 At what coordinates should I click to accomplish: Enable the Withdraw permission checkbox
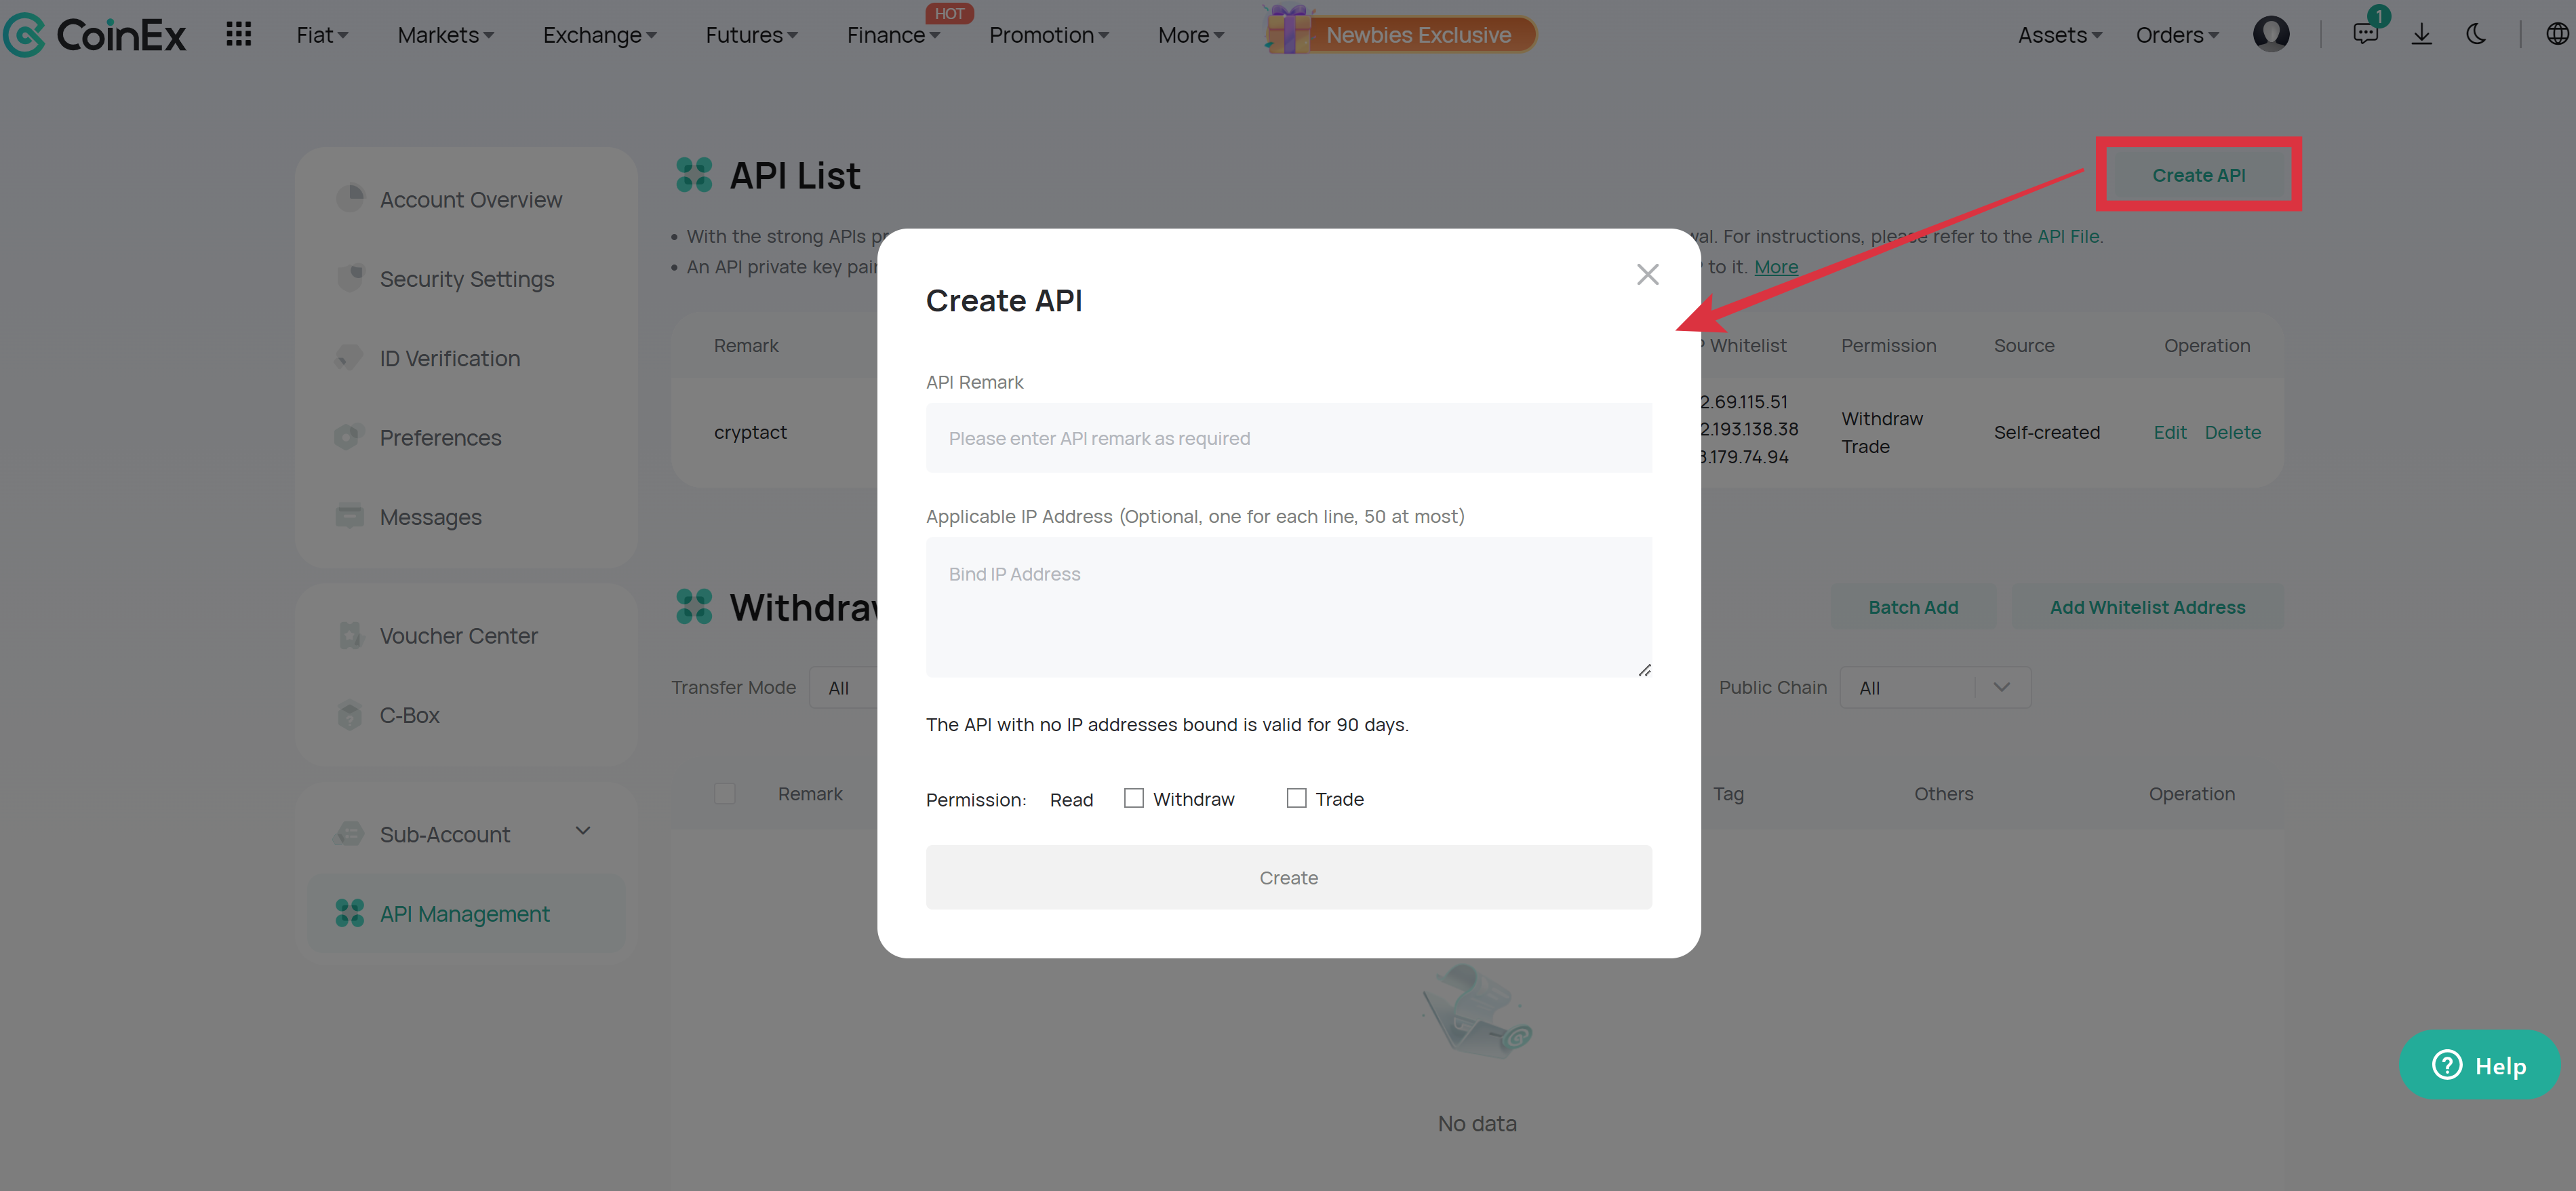click(x=1133, y=798)
